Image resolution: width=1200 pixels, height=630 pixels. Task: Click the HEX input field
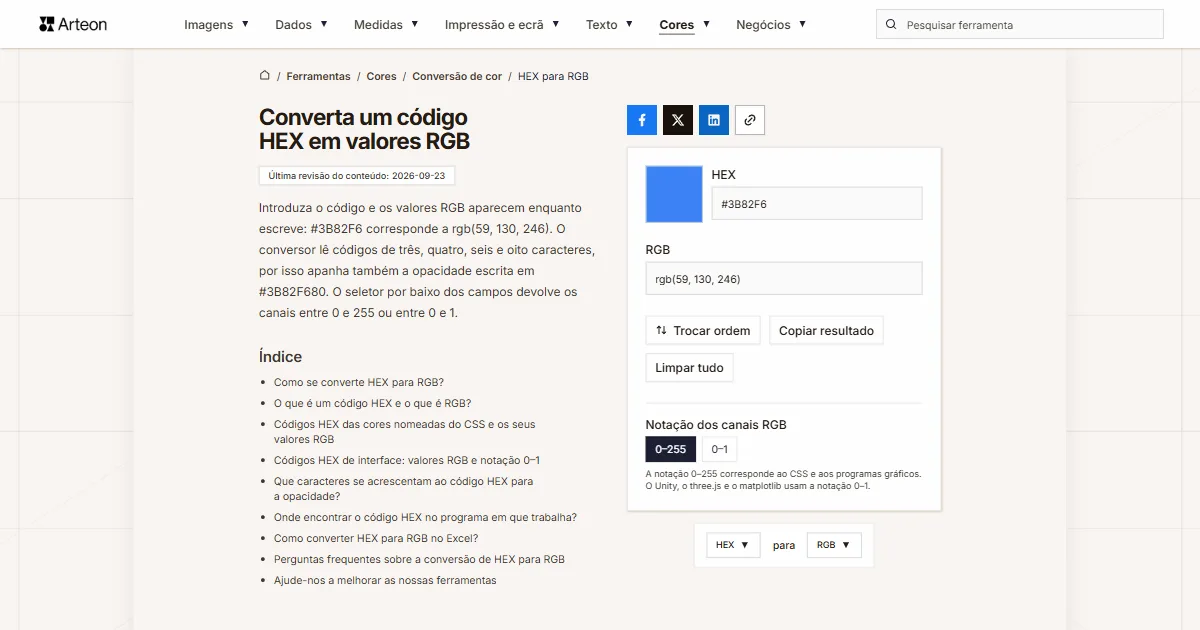(x=817, y=204)
